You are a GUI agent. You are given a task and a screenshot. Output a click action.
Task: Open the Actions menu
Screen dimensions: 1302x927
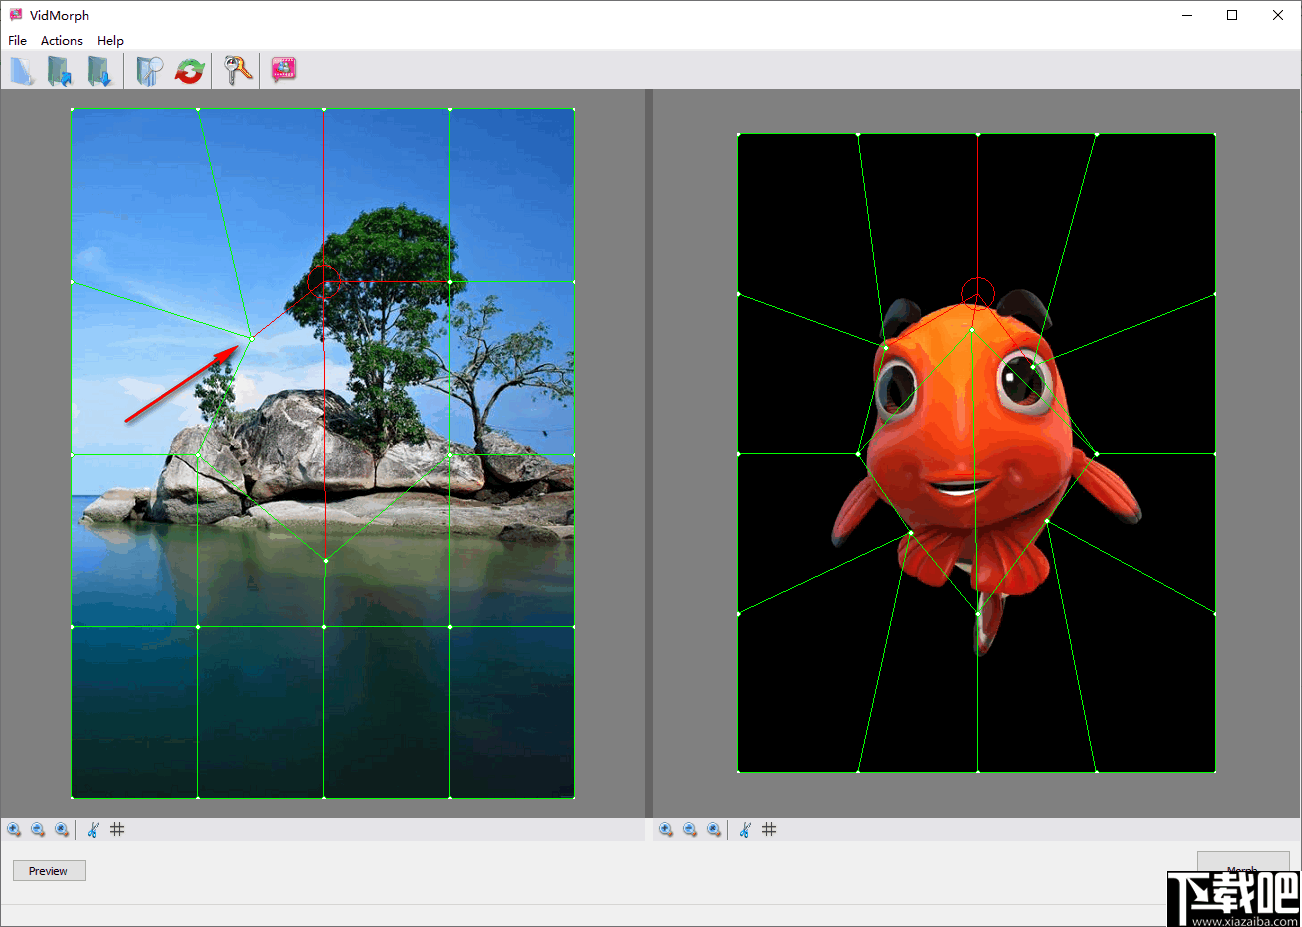click(x=61, y=40)
